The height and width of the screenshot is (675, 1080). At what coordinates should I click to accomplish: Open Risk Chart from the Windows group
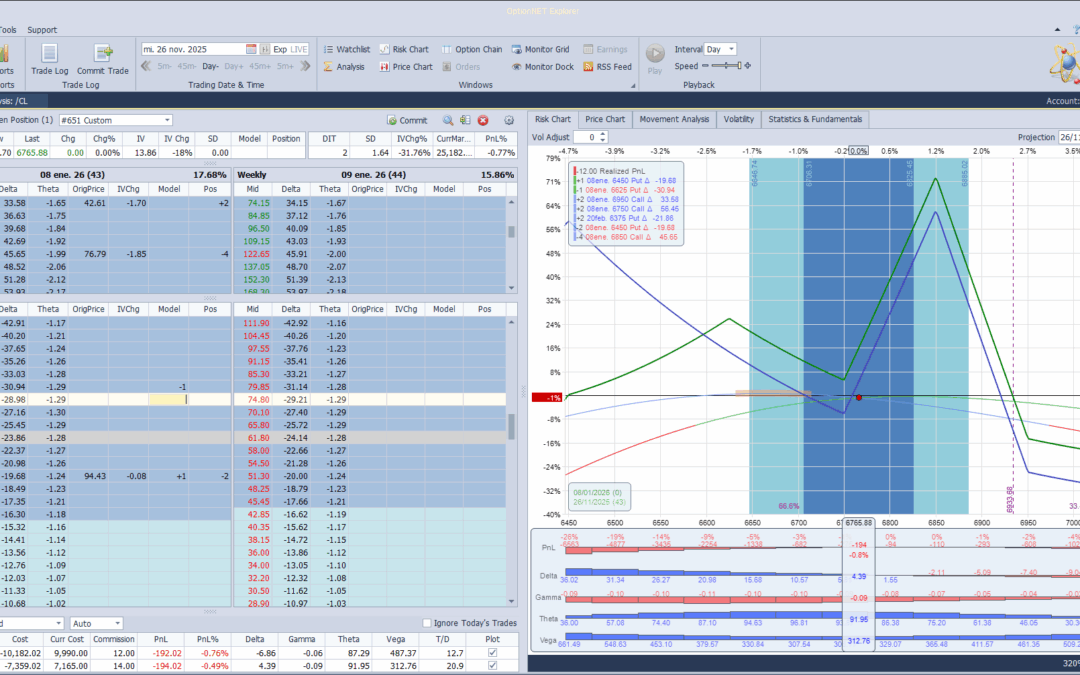404,50
